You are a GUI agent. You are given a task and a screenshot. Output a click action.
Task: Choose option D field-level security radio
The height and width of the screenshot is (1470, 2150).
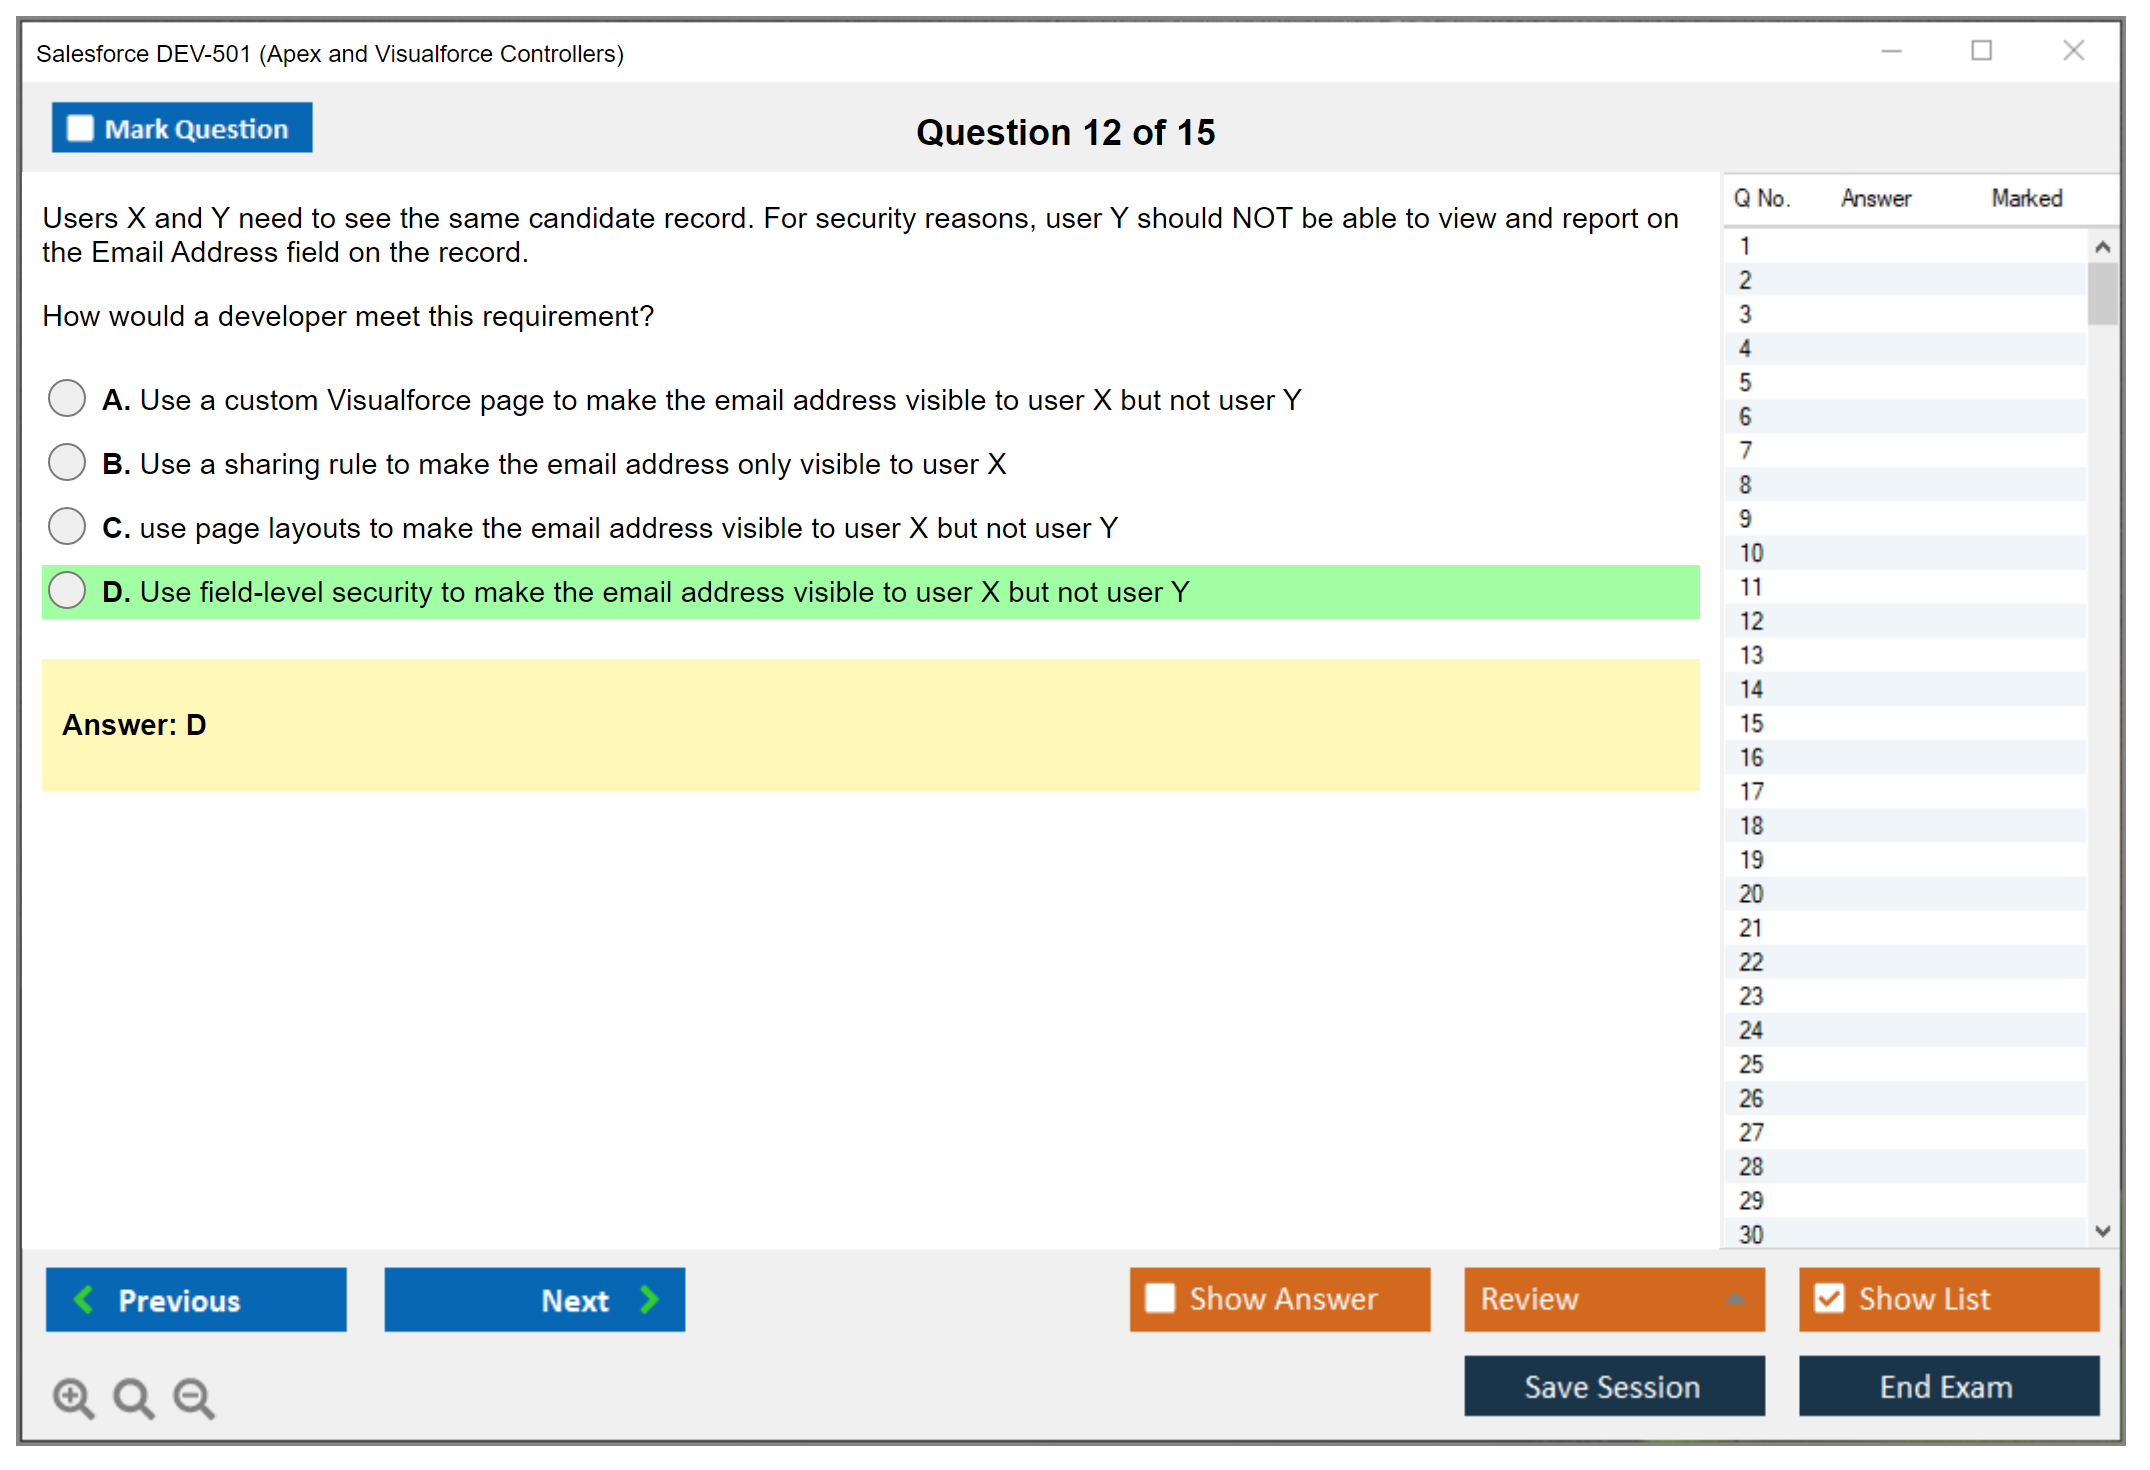coord(67,590)
